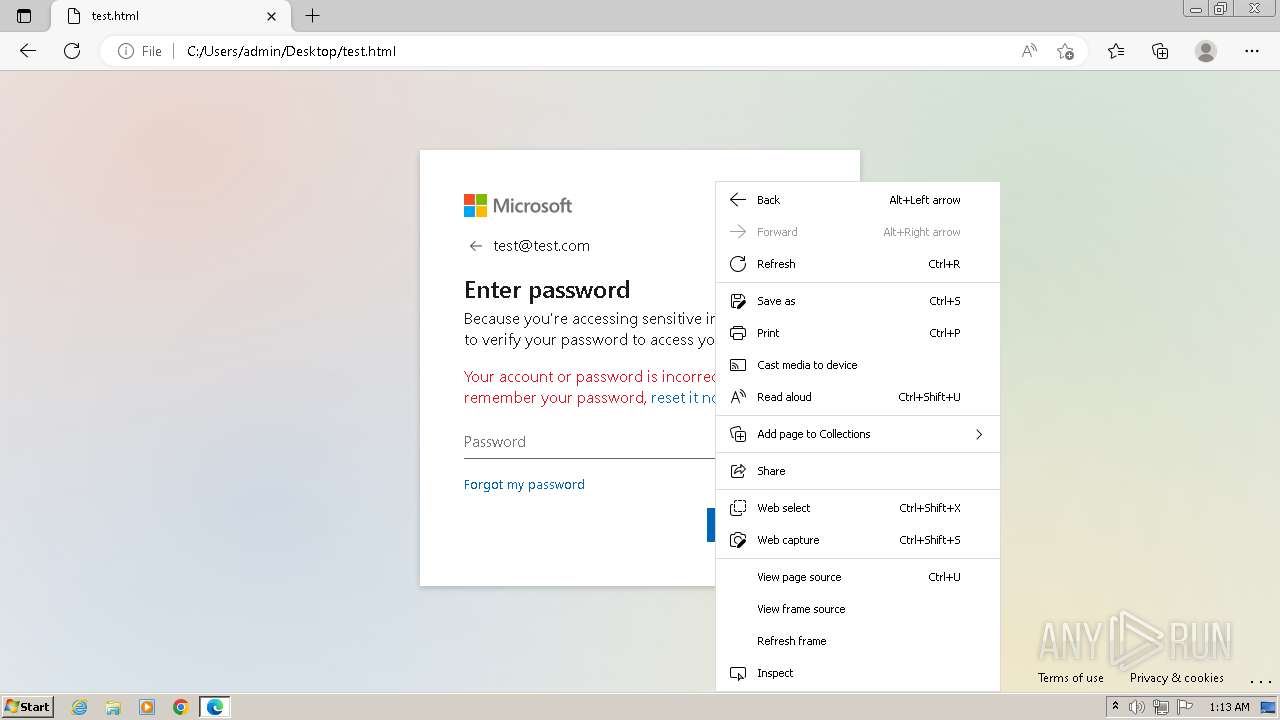Click the volume speaker tray icon

click(x=1137, y=707)
